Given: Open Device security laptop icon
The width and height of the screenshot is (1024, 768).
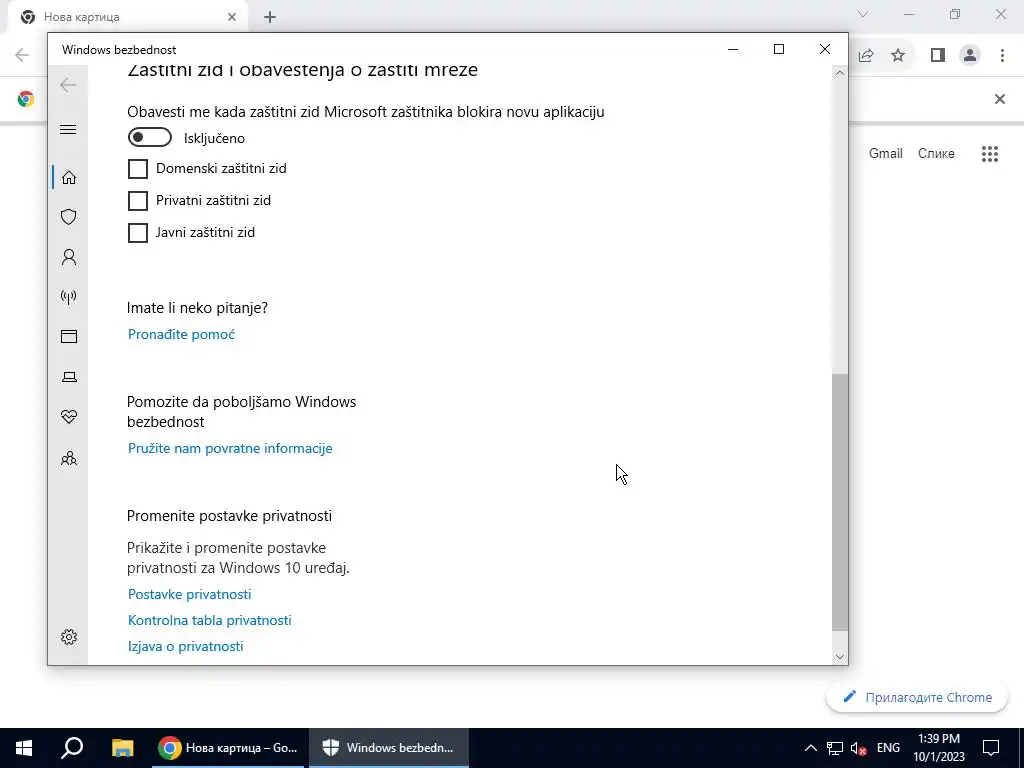Looking at the screenshot, I should point(69,377).
